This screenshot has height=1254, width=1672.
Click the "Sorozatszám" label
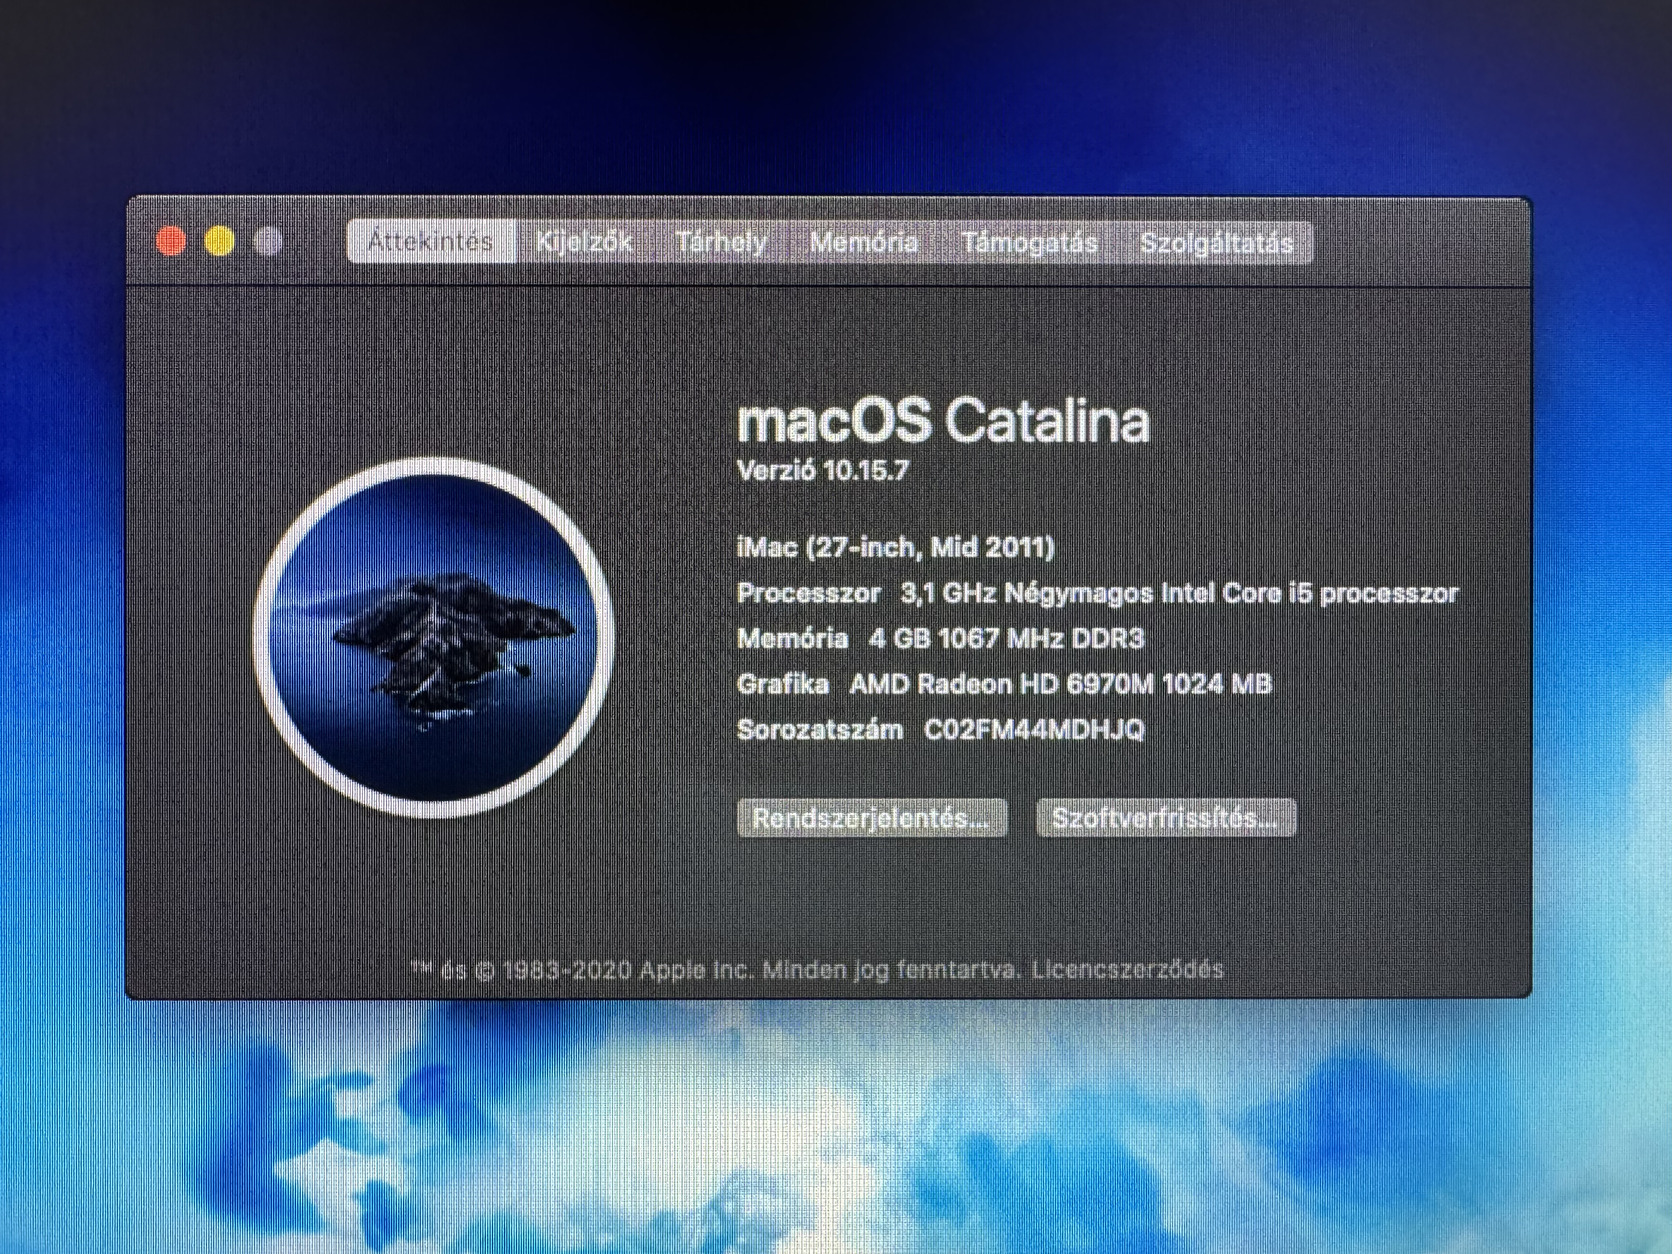[820, 730]
